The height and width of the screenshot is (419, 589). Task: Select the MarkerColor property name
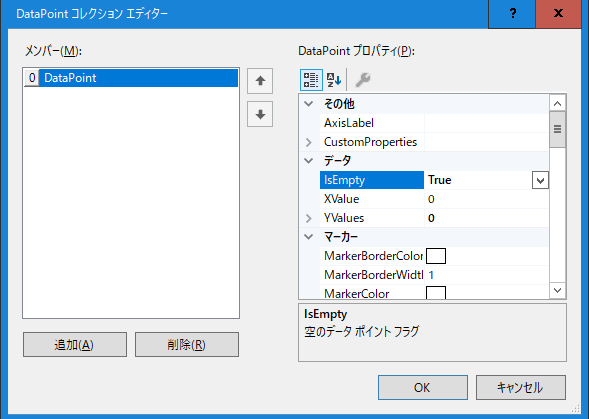[372, 293]
